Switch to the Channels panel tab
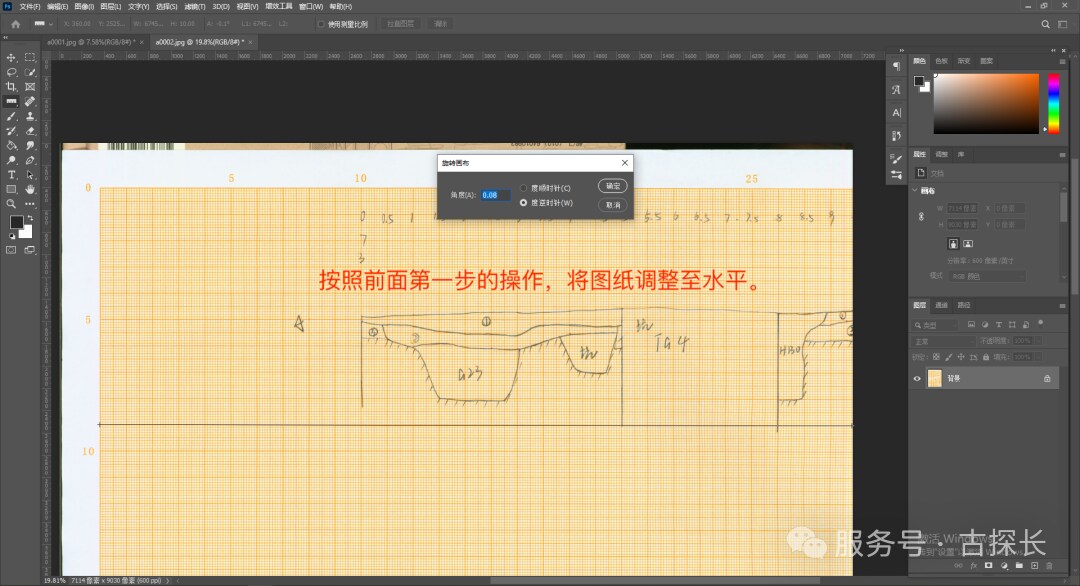 942,305
